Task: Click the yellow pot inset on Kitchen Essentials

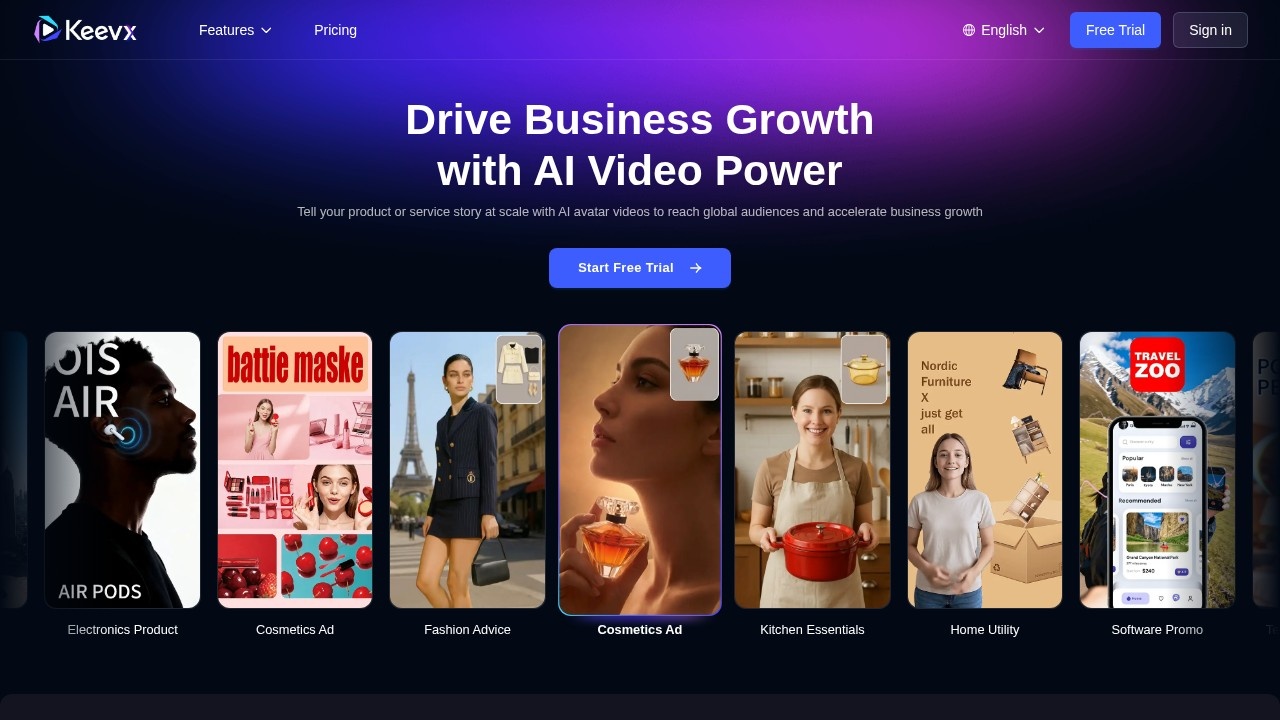Action: coord(864,369)
